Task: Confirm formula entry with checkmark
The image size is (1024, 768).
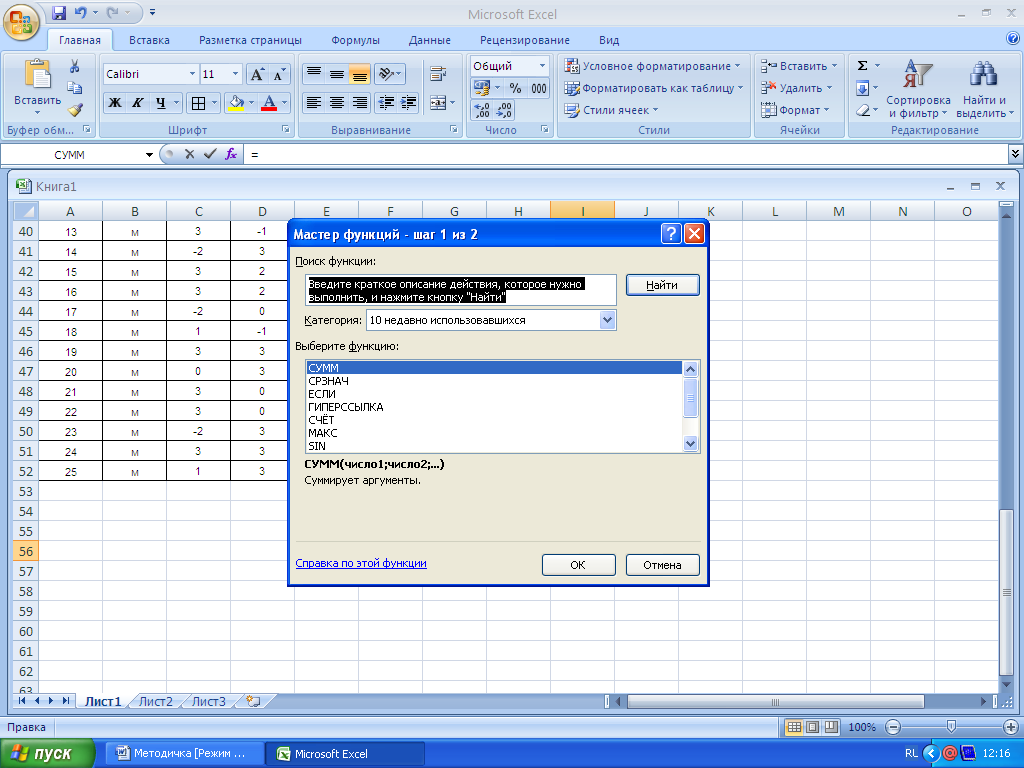Action: point(210,154)
